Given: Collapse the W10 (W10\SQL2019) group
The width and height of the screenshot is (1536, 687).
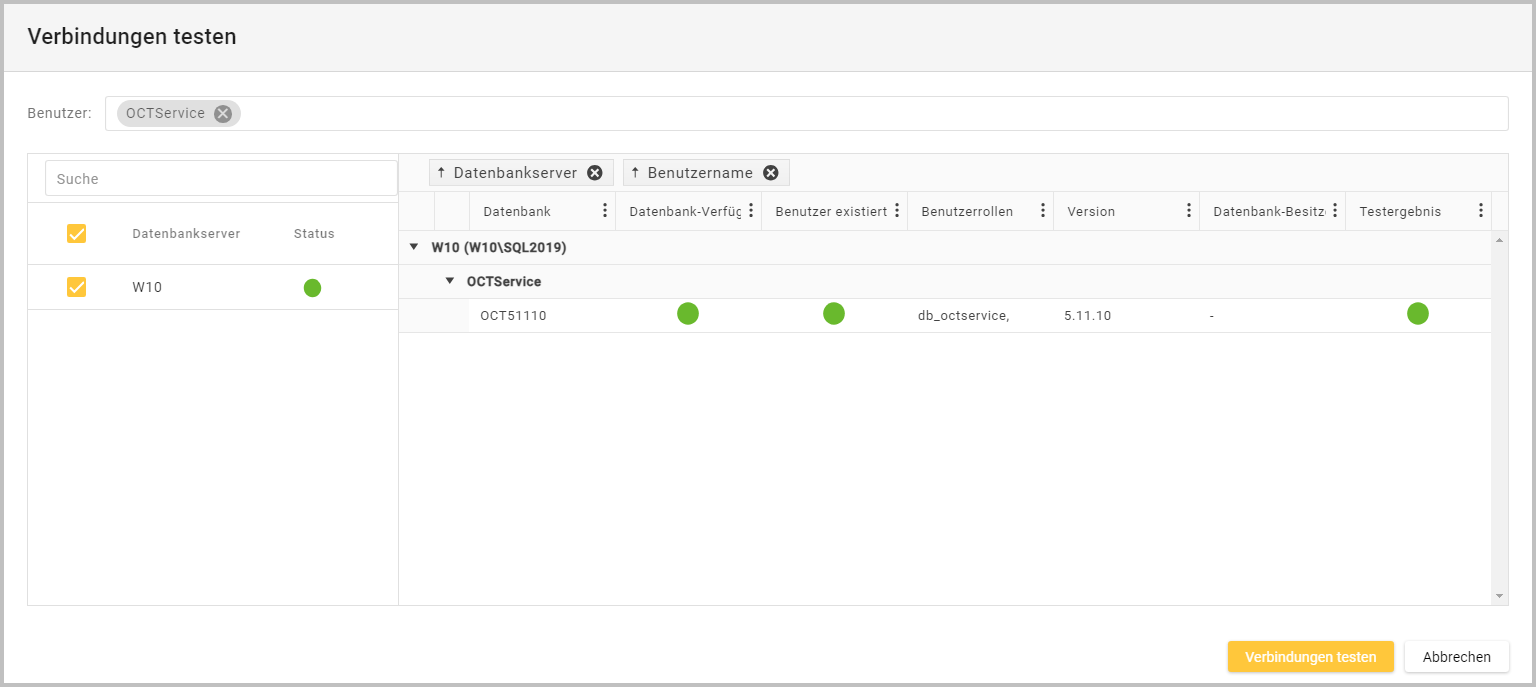Looking at the screenshot, I should coord(414,247).
